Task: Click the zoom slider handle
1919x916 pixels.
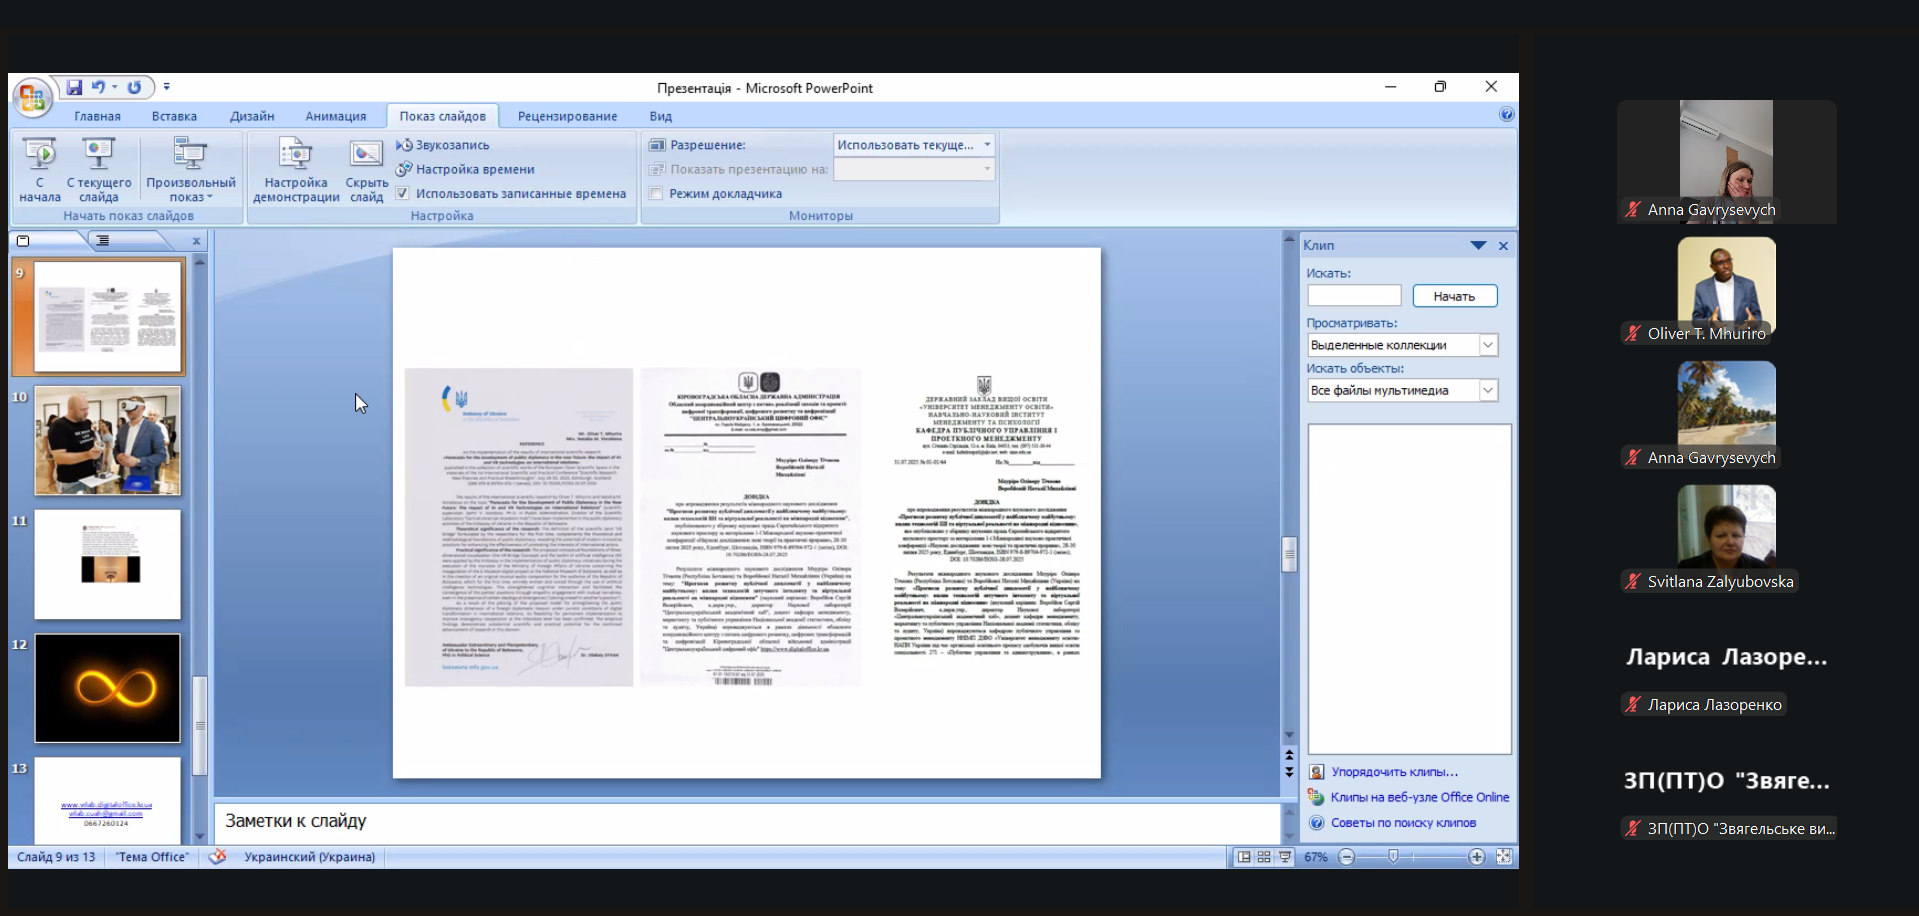Action: [x=1393, y=857]
